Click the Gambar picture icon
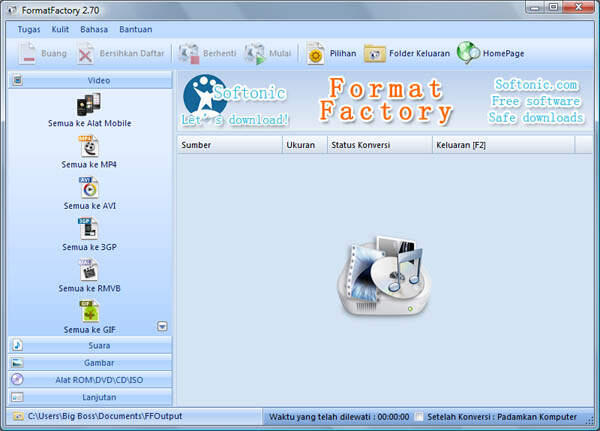Image resolution: width=600 pixels, height=431 pixels. pyautogui.click(x=18, y=363)
